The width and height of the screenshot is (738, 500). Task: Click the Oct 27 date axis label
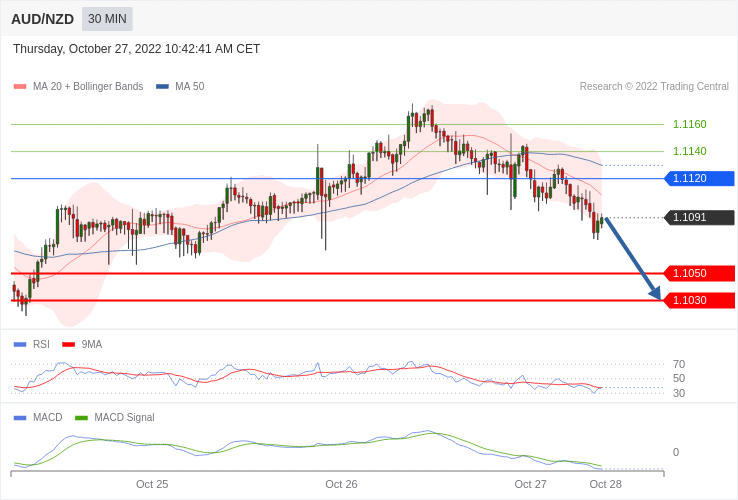(x=530, y=484)
